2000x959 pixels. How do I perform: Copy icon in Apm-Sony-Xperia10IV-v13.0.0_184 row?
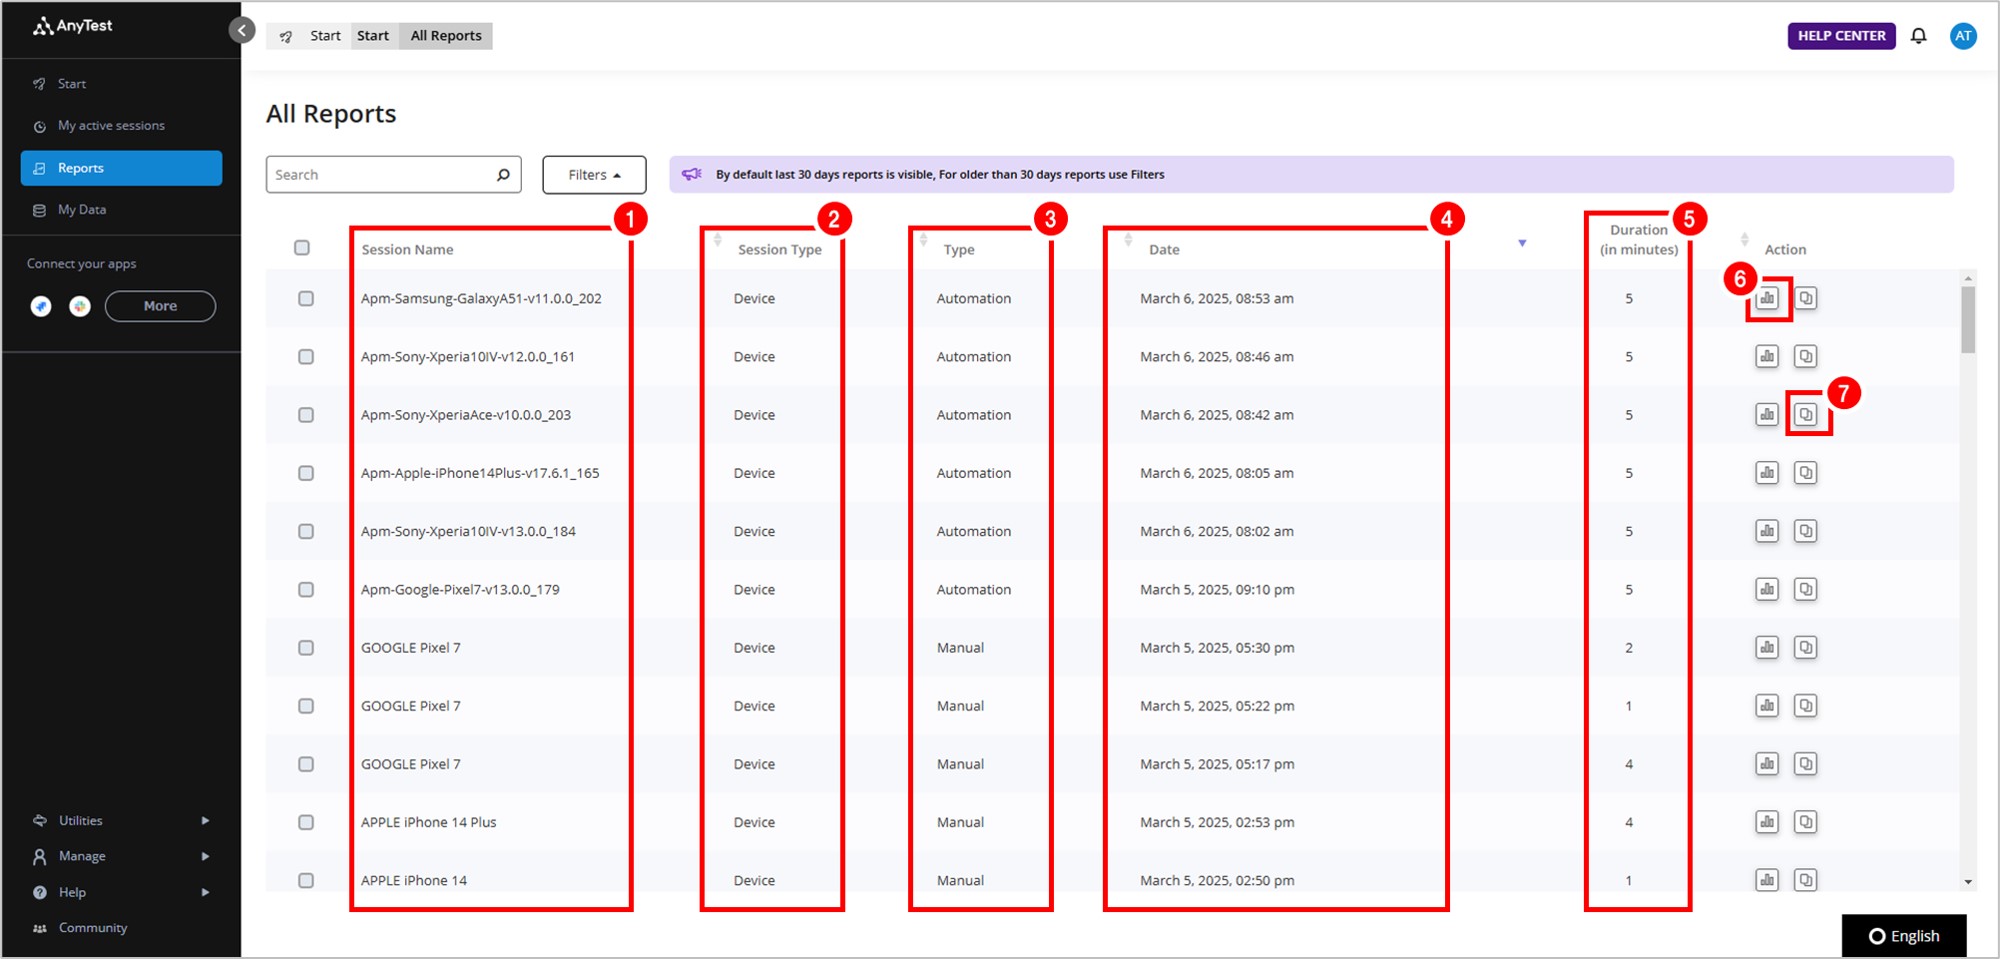pos(1805,531)
